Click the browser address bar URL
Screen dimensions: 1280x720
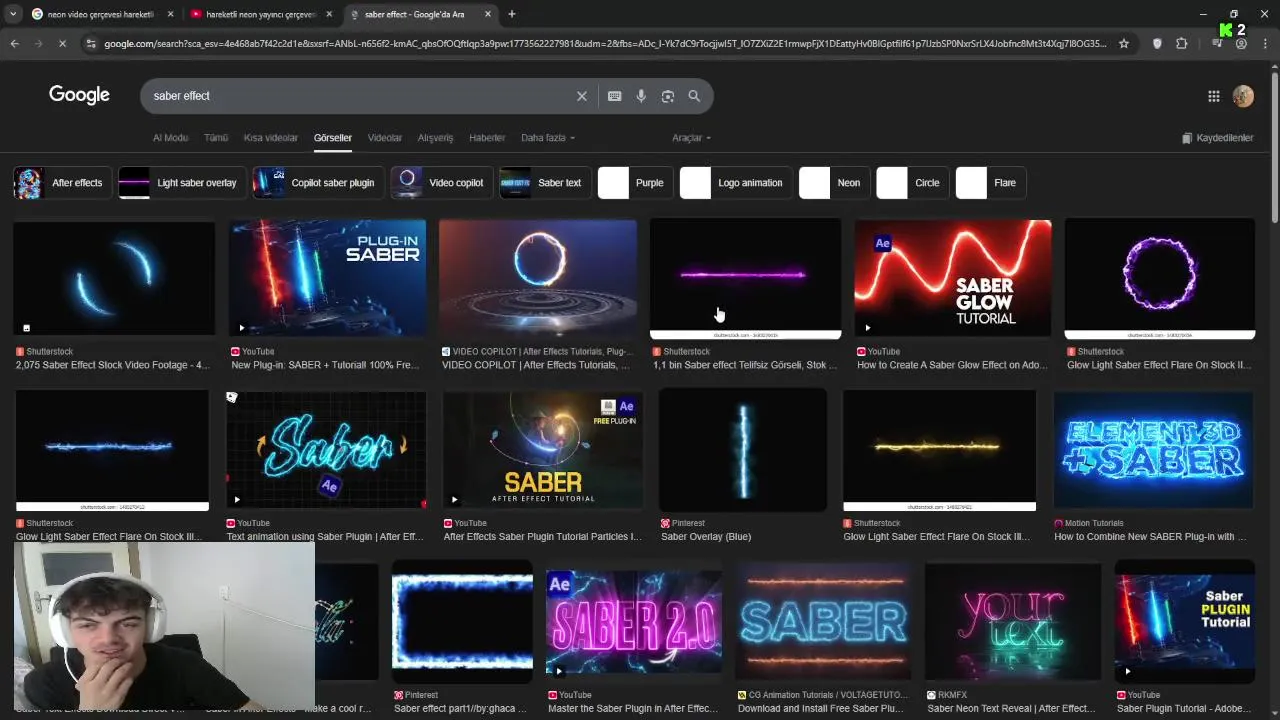point(605,44)
